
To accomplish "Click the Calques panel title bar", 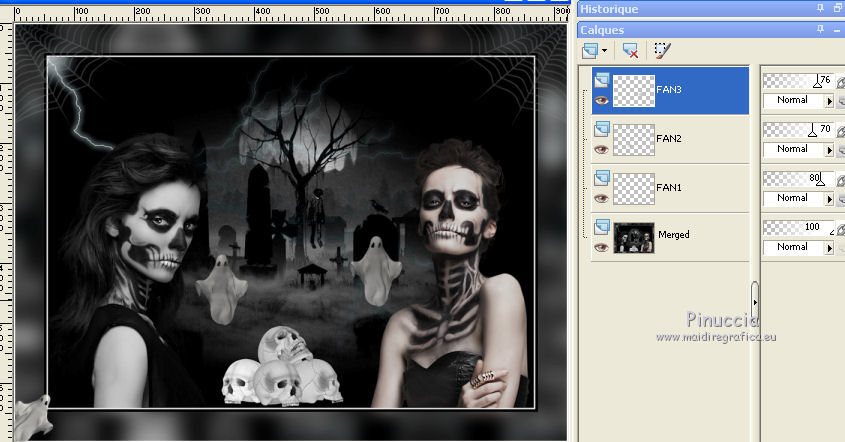I will click(711, 30).
